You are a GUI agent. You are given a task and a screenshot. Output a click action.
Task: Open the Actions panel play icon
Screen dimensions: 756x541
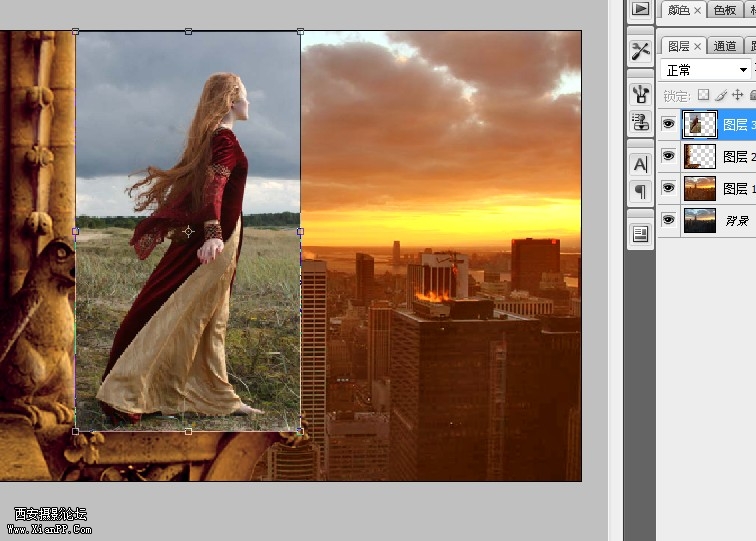coord(640,9)
